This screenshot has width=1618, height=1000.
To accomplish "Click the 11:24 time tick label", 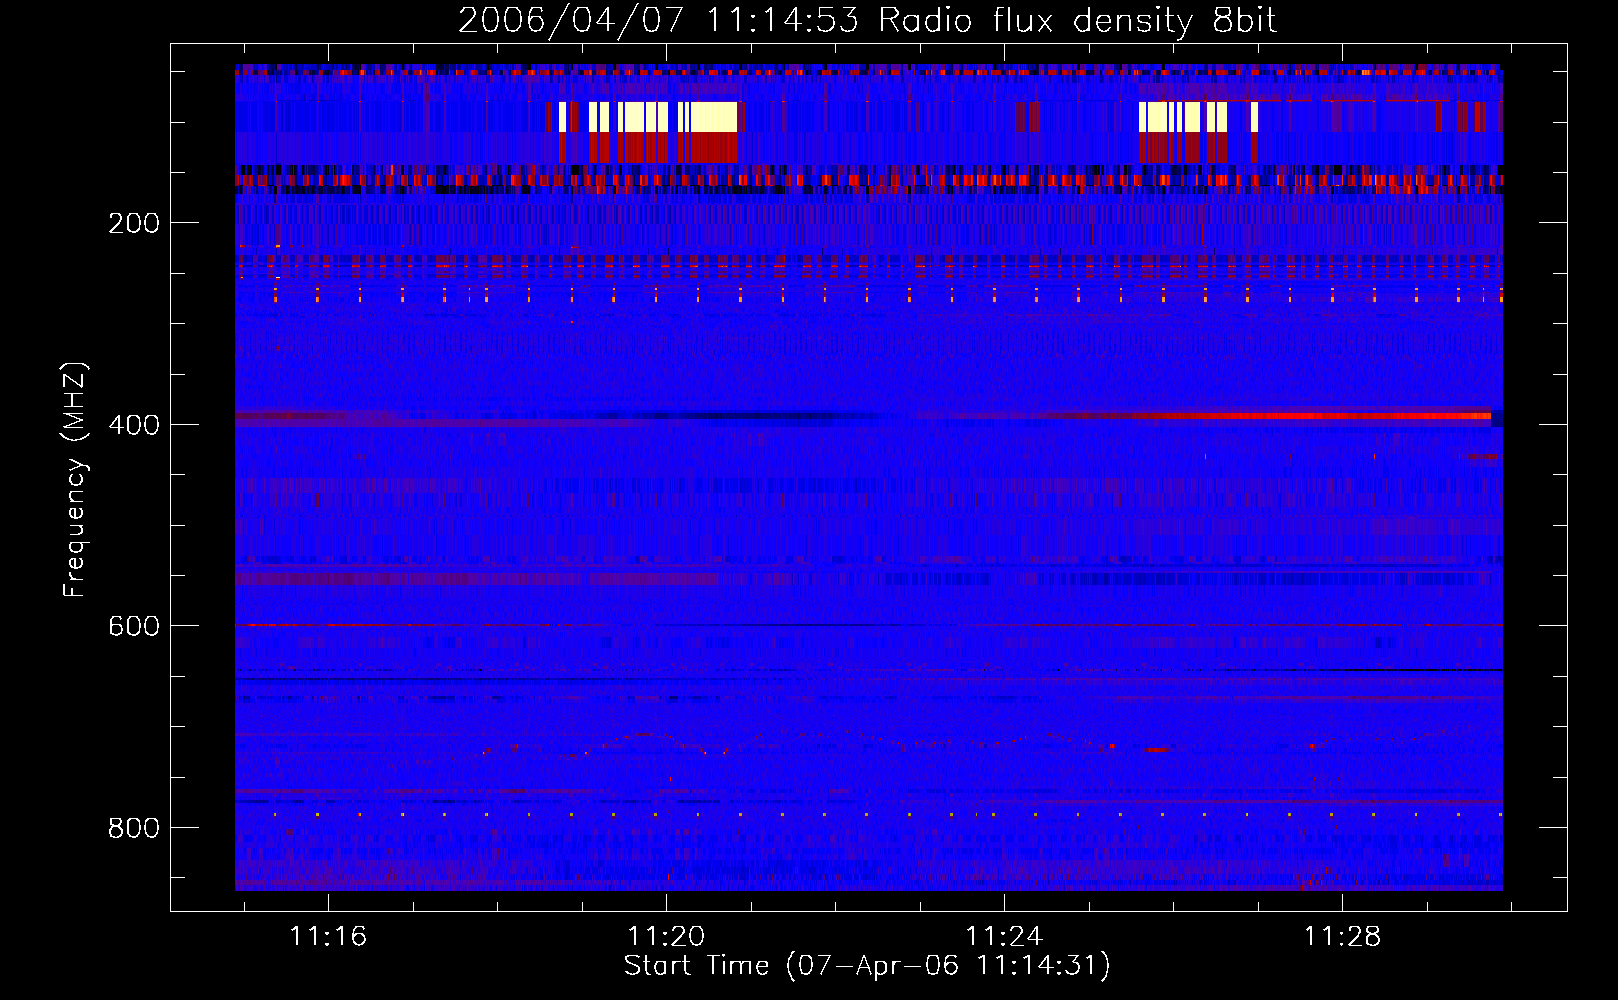I will (x=1004, y=936).
